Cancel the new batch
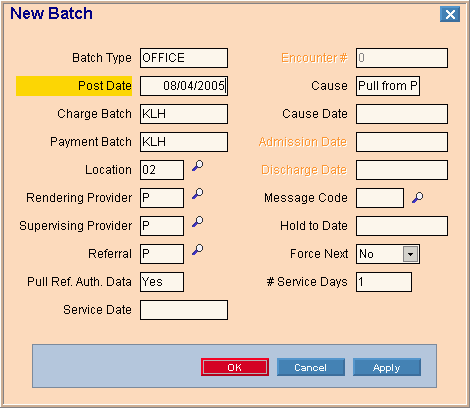 tap(311, 367)
